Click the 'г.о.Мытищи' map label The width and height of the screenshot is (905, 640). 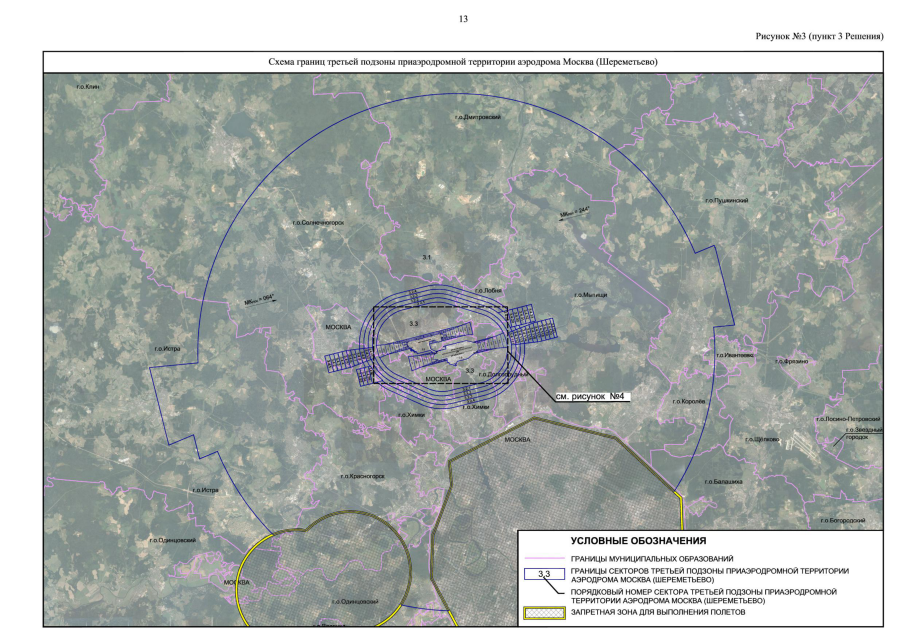coord(590,295)
